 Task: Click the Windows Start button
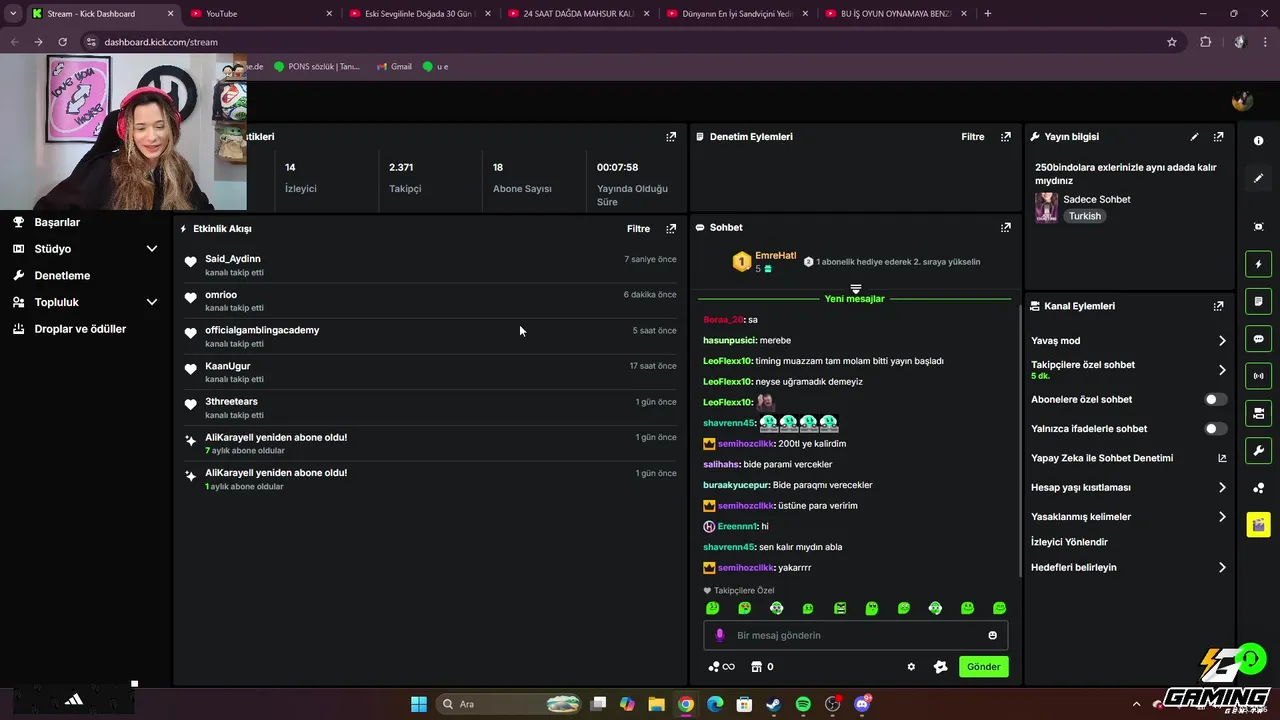click(419, 704)
